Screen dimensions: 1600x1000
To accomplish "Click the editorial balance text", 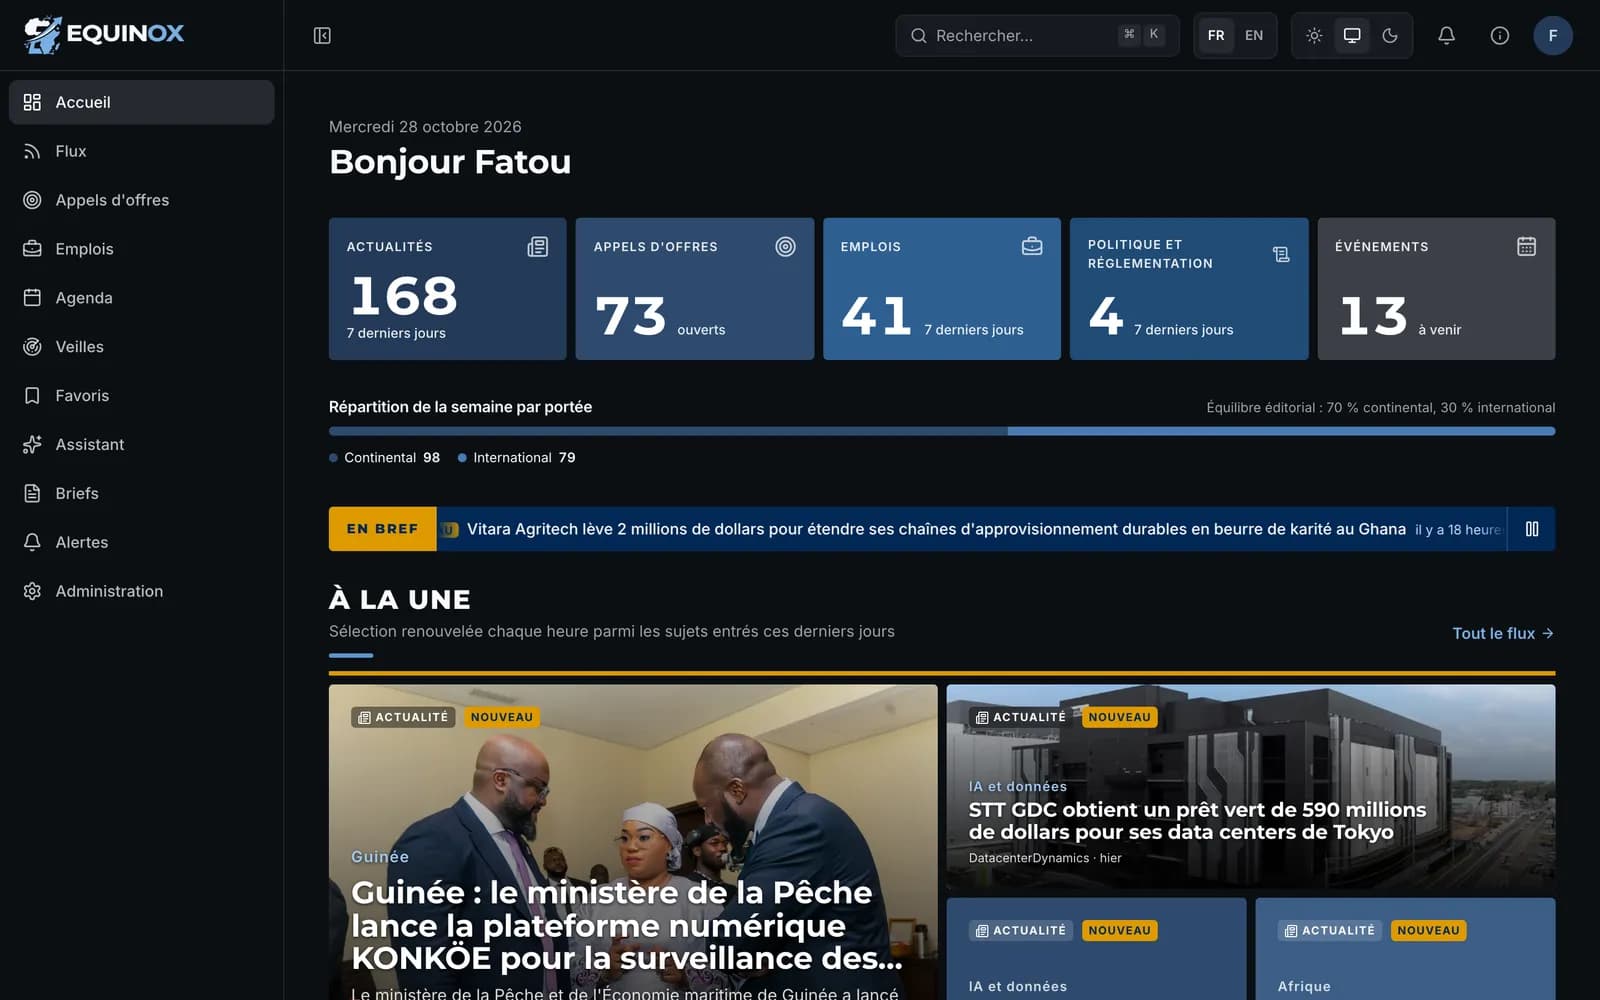I will tap(1381, 407).
